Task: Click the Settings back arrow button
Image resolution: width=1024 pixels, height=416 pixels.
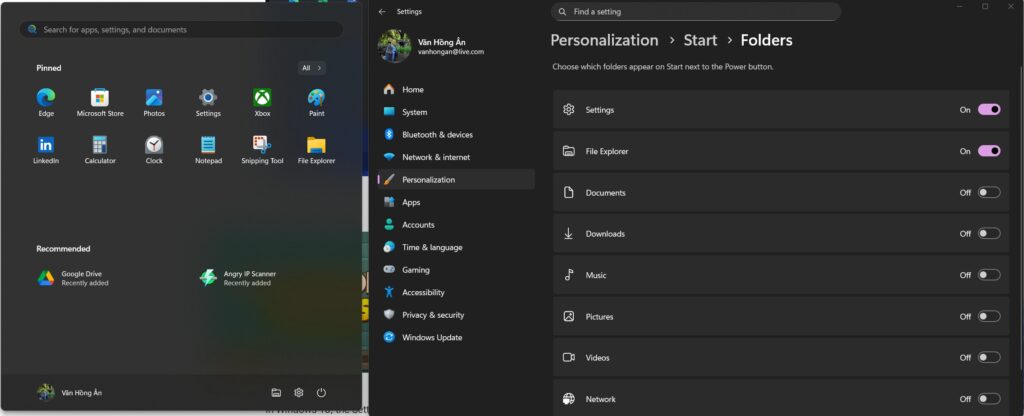Action: [x=382, y=12]
